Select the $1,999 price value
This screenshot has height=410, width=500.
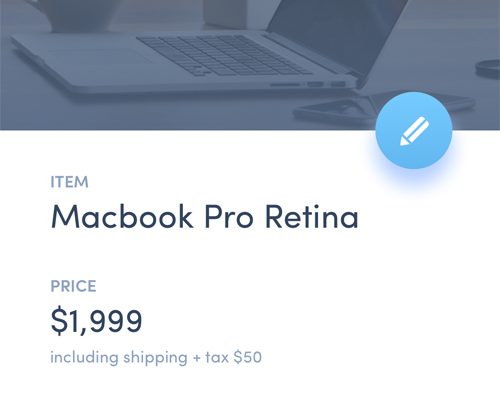(x=96, y=321)
